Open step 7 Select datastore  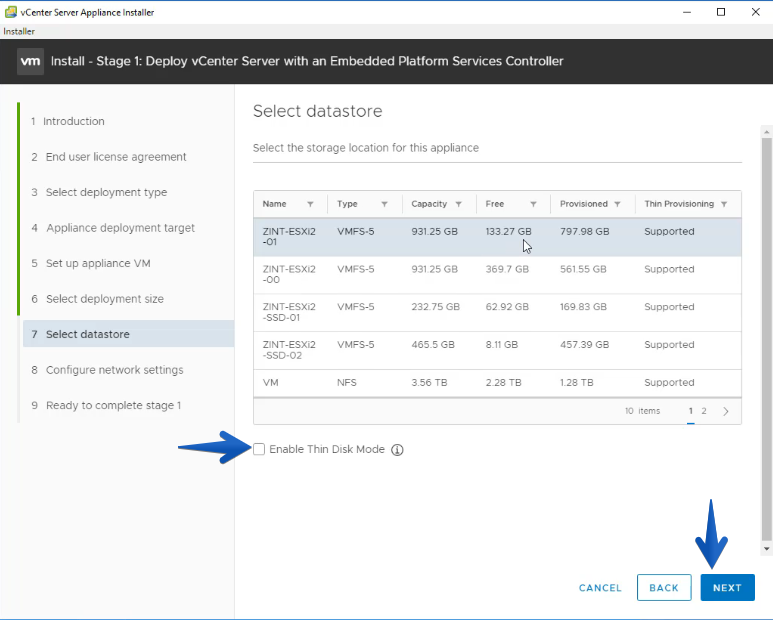tap(128, 334)
